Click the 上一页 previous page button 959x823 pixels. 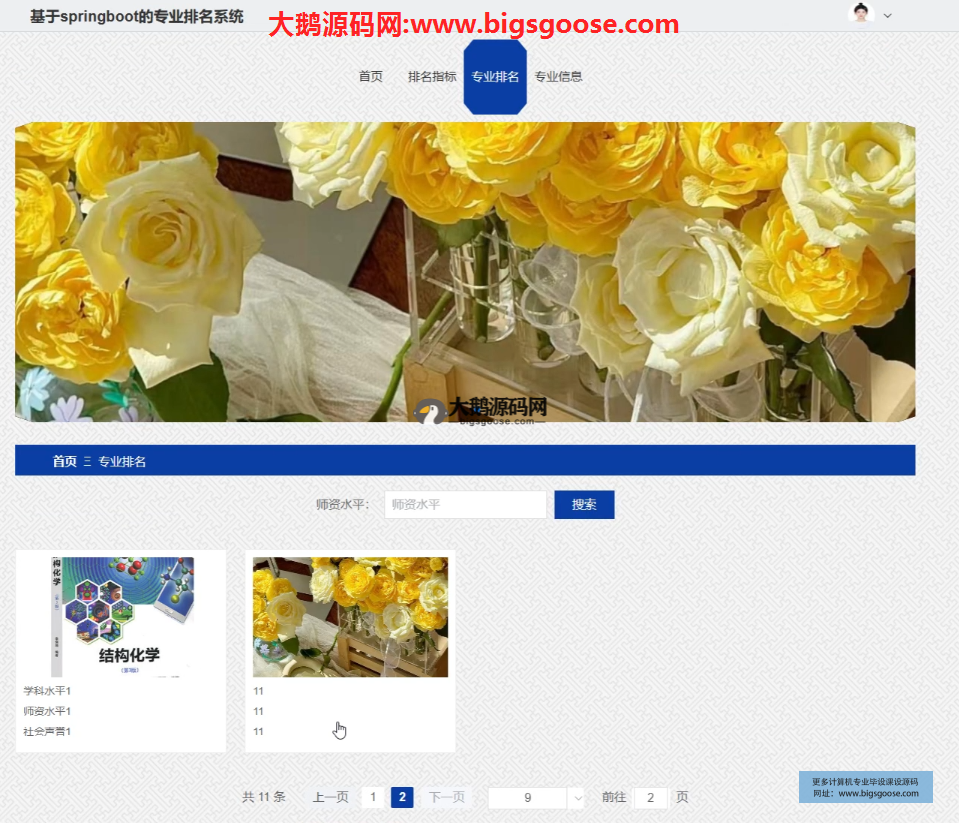tap(331, 797)
